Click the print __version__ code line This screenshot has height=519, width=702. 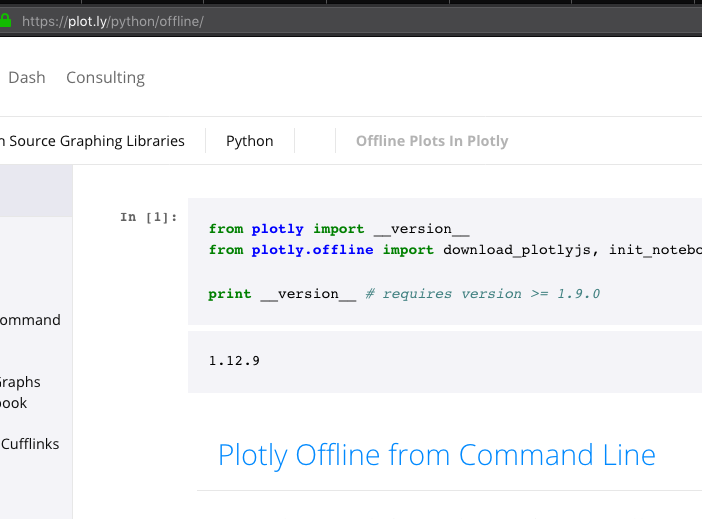404,294
